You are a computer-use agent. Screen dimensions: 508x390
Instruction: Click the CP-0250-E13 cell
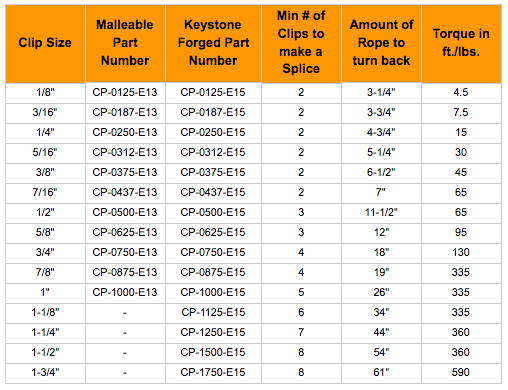125,133
